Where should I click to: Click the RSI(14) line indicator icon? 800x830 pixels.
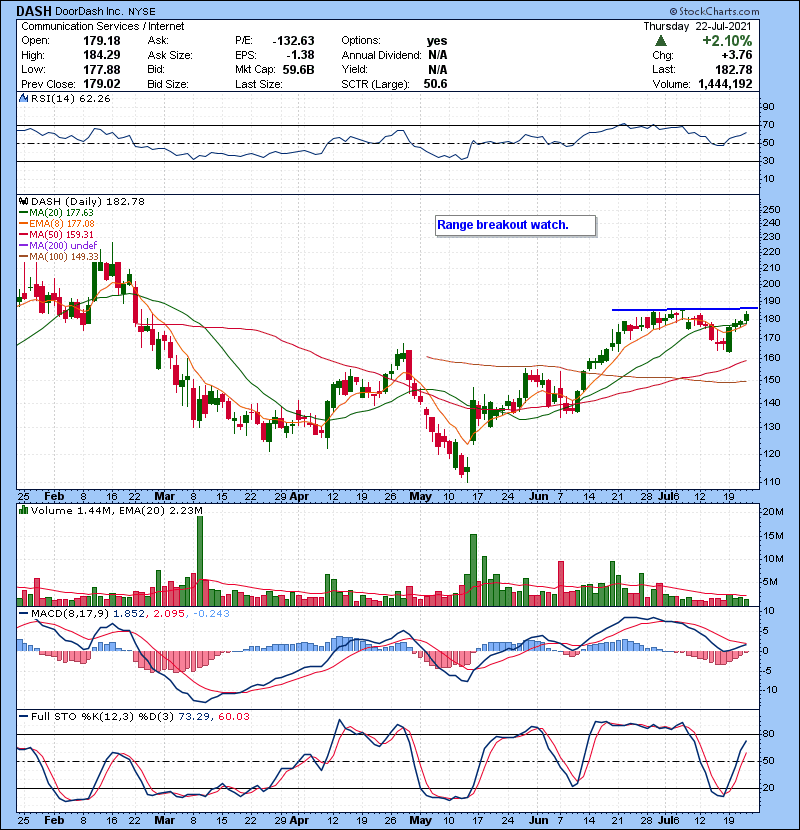(24, 98)
